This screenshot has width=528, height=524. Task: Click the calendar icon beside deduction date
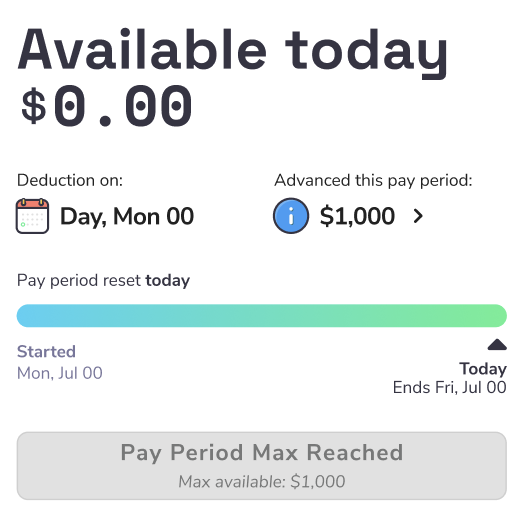click(x=32, y=216)
